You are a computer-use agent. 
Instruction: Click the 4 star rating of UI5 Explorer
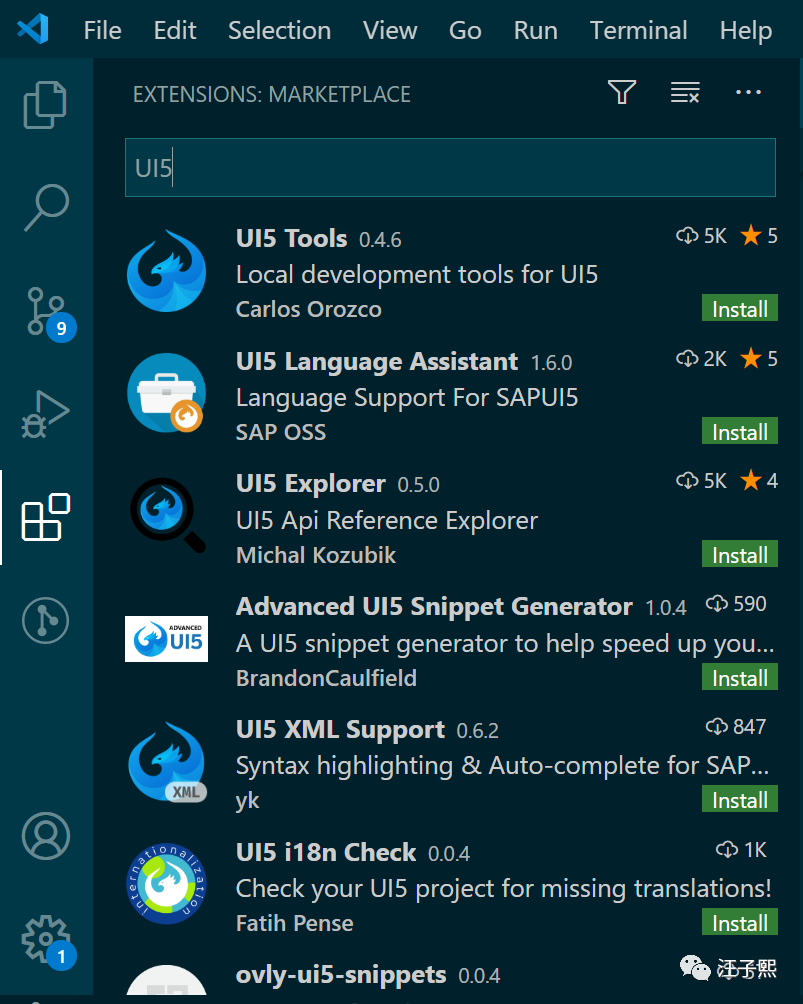click(759, 481)
